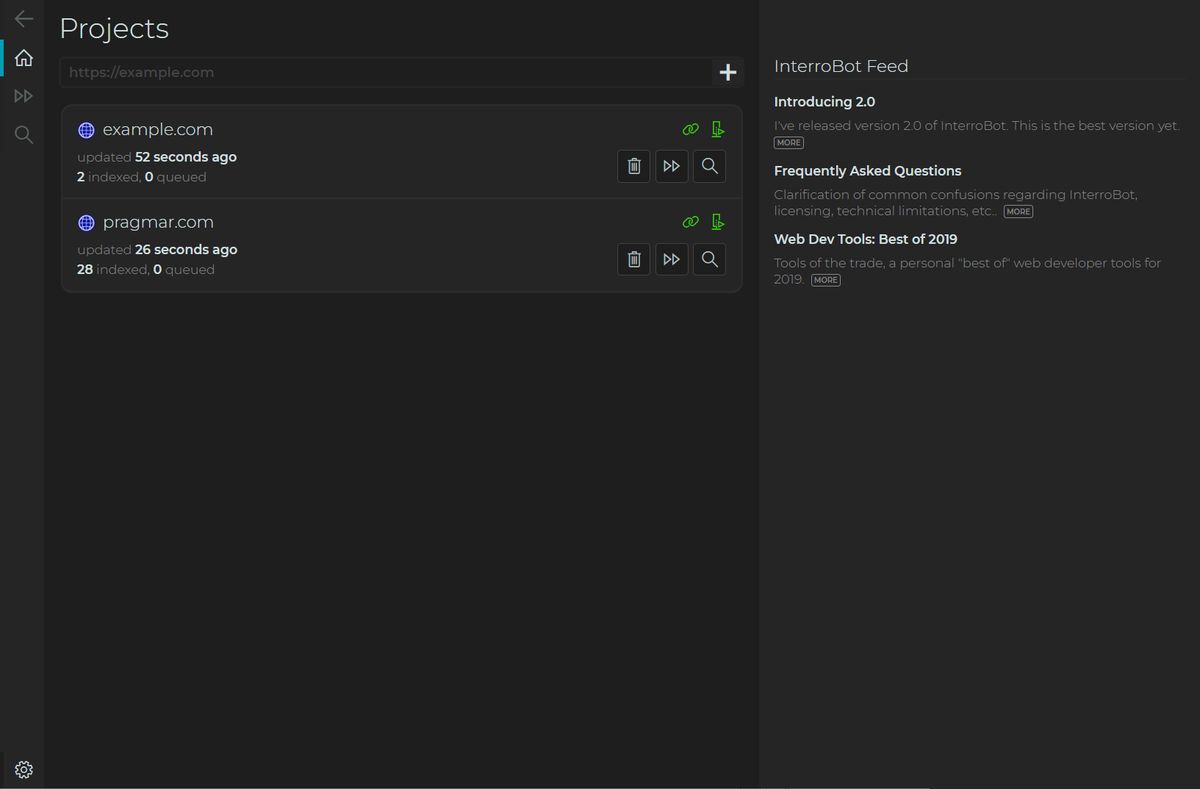
Task: Open the pragmar.com project title
Action: (158, 222)
